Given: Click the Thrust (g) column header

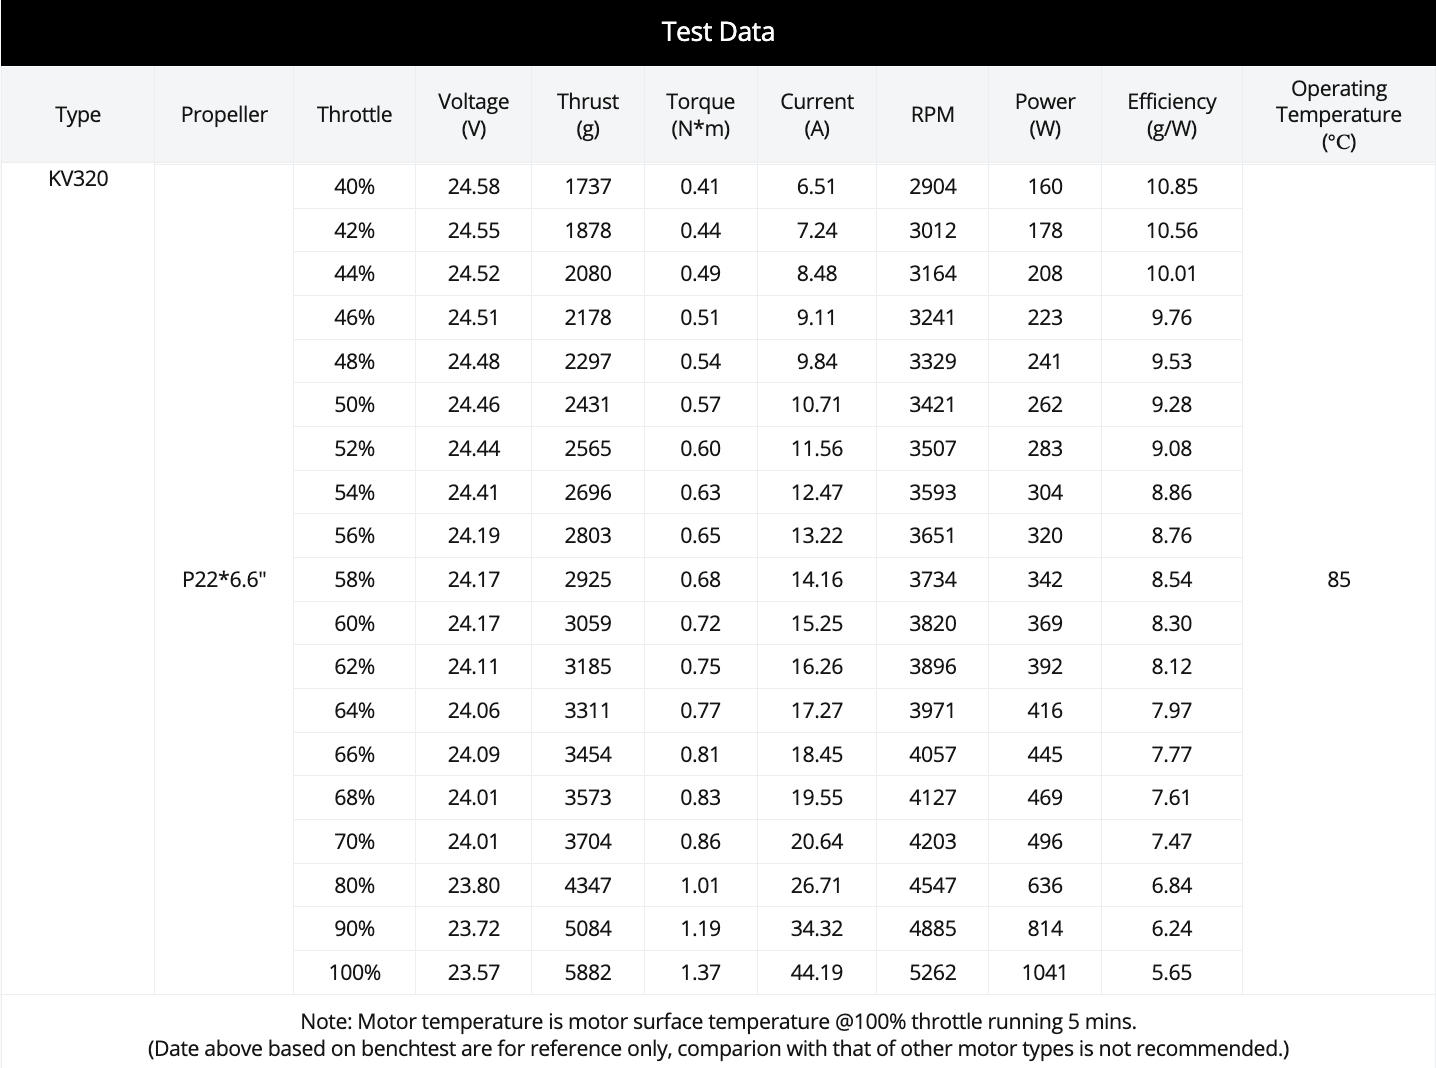Looking at the screenshot, I should [587, 115].
